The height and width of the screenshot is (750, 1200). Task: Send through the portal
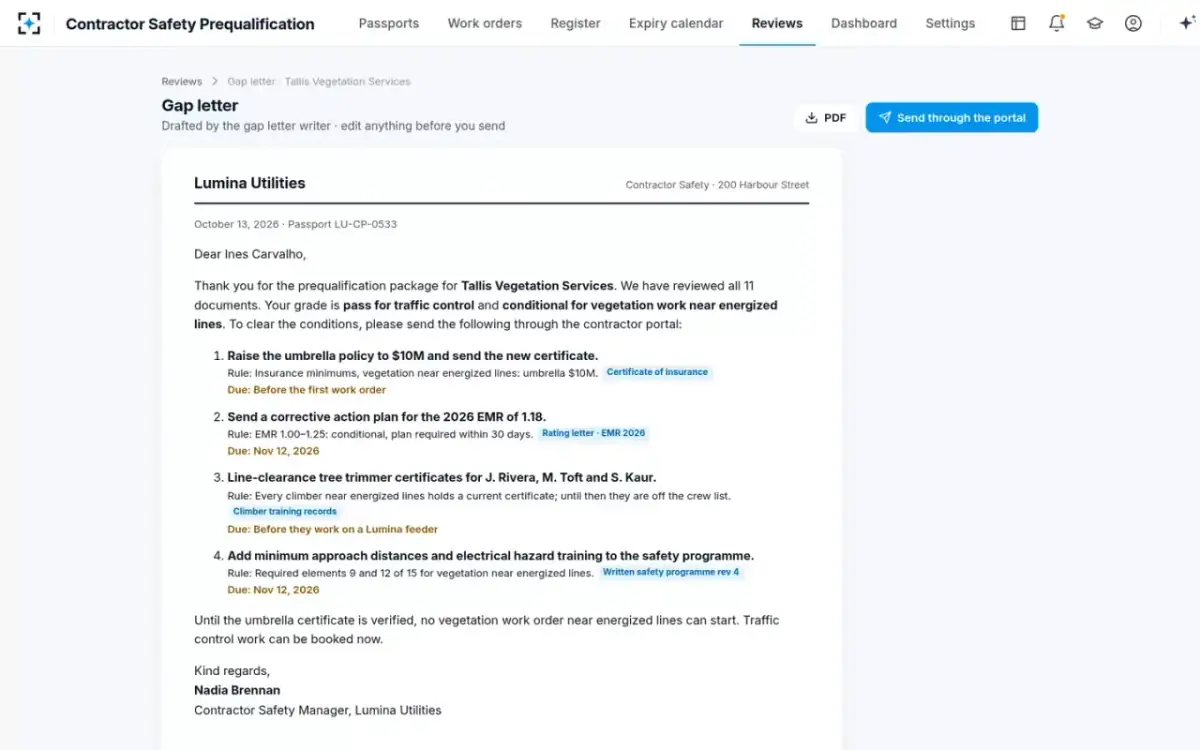coord(952,118)
